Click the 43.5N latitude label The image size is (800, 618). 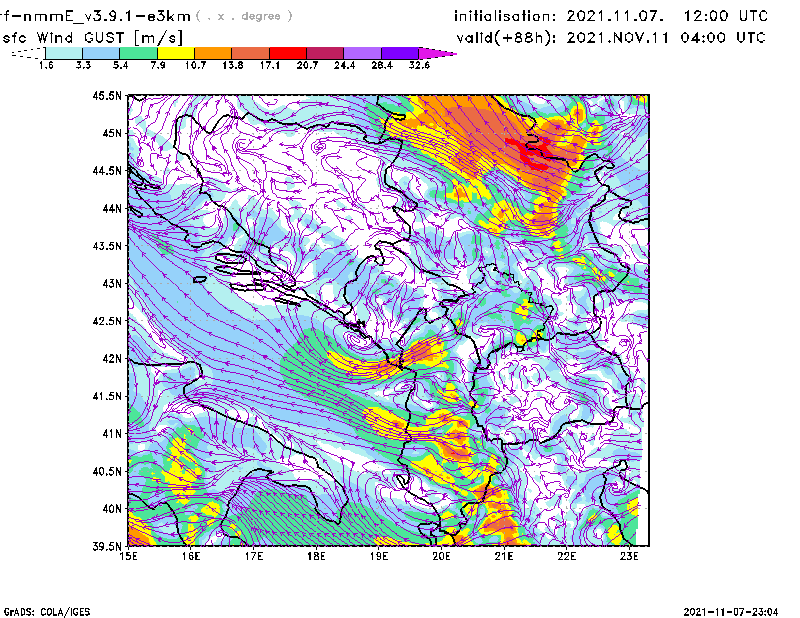pyautogui.click(x=107, y=246)
